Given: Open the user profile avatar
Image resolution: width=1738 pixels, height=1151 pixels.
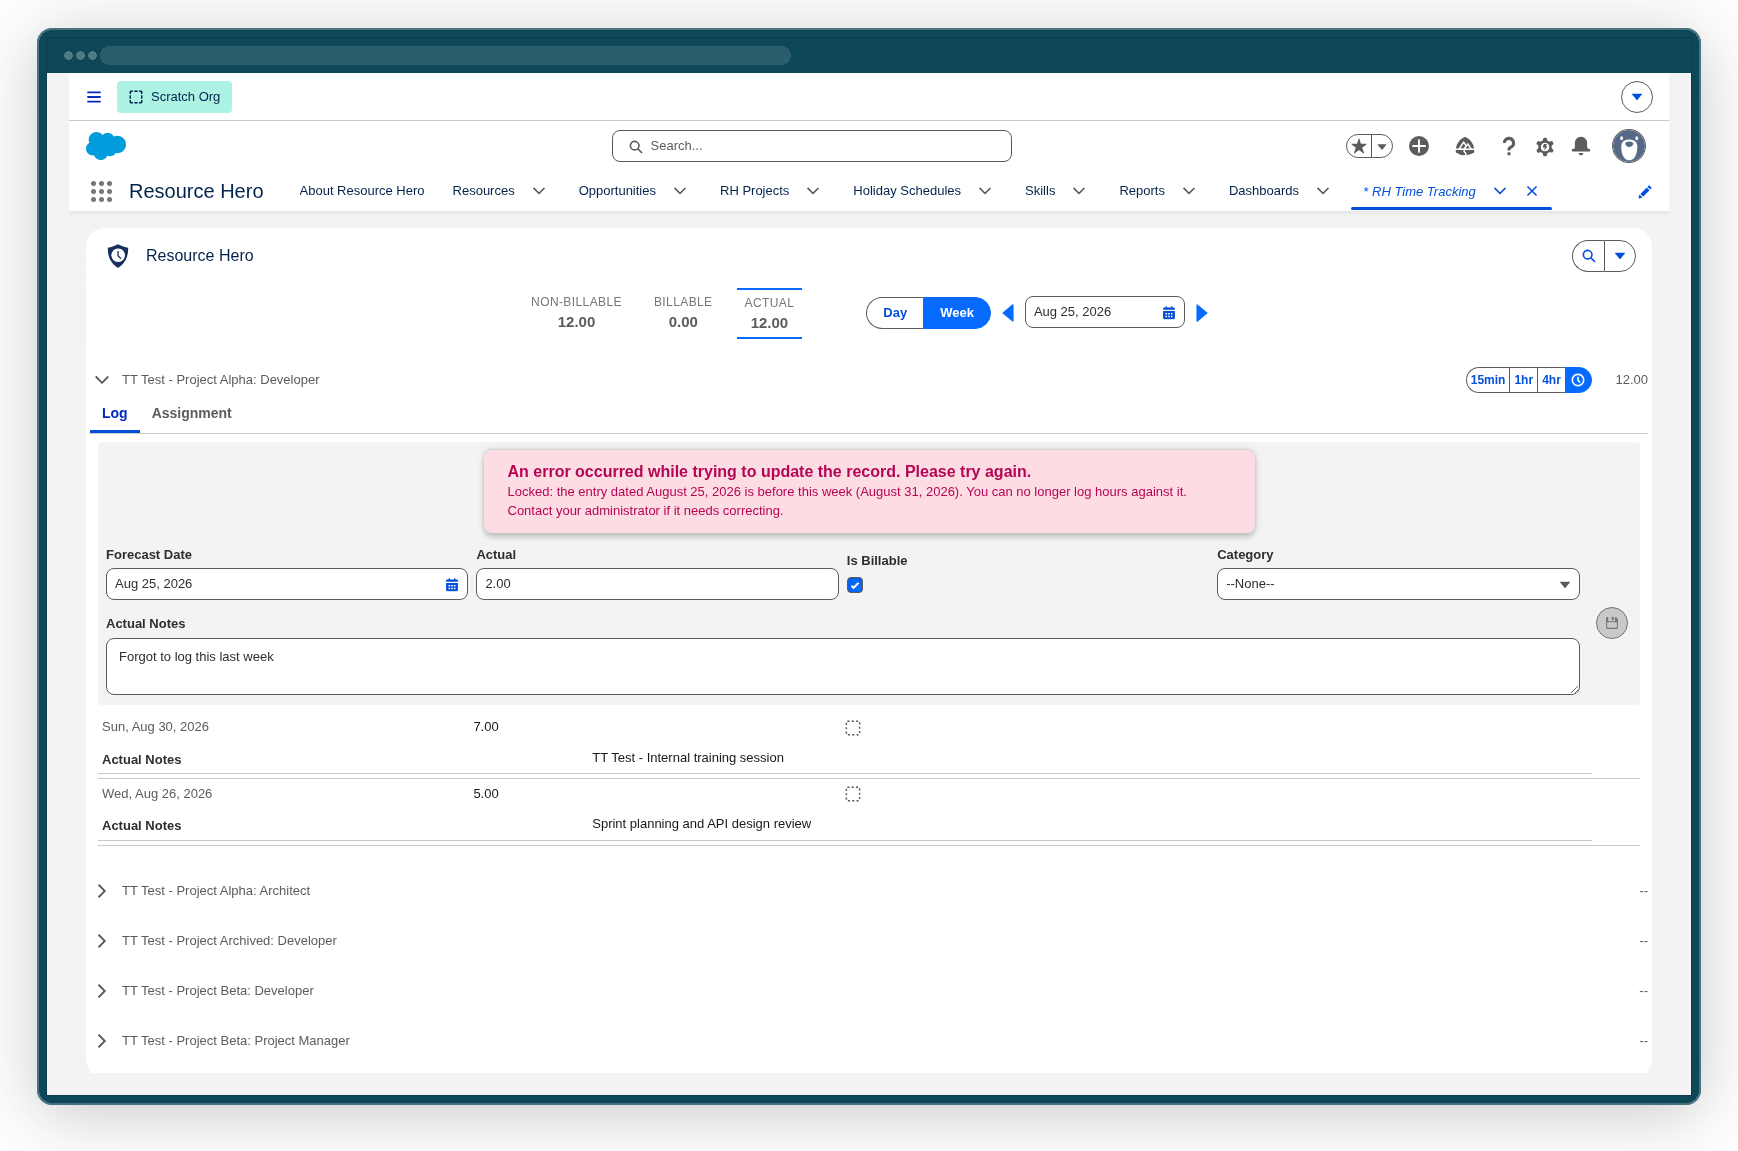Looking at the screenshot, I should tap(1629, 146).
